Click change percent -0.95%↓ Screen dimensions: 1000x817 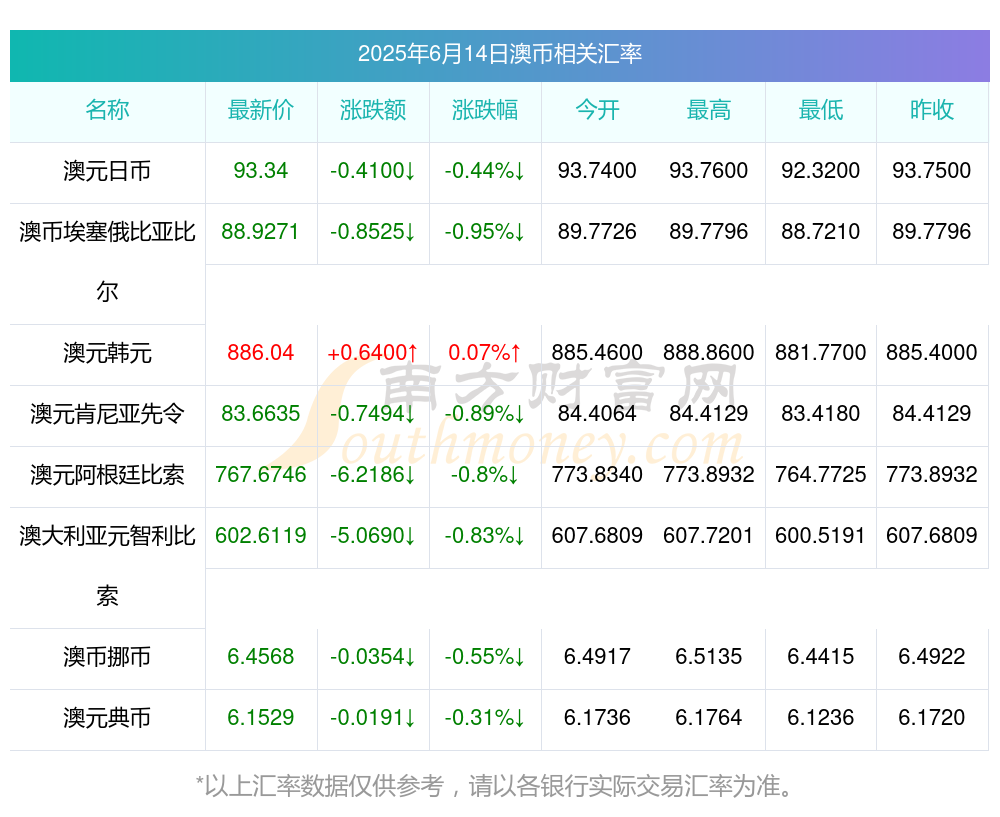[485, 232]
